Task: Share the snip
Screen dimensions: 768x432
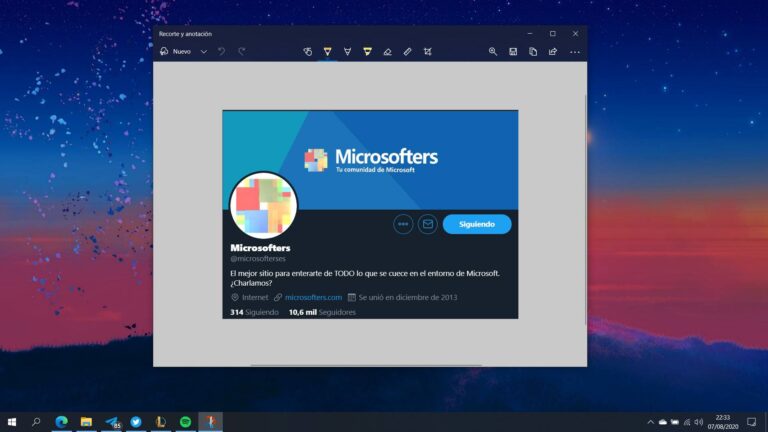Action: [x=553, y=51]
